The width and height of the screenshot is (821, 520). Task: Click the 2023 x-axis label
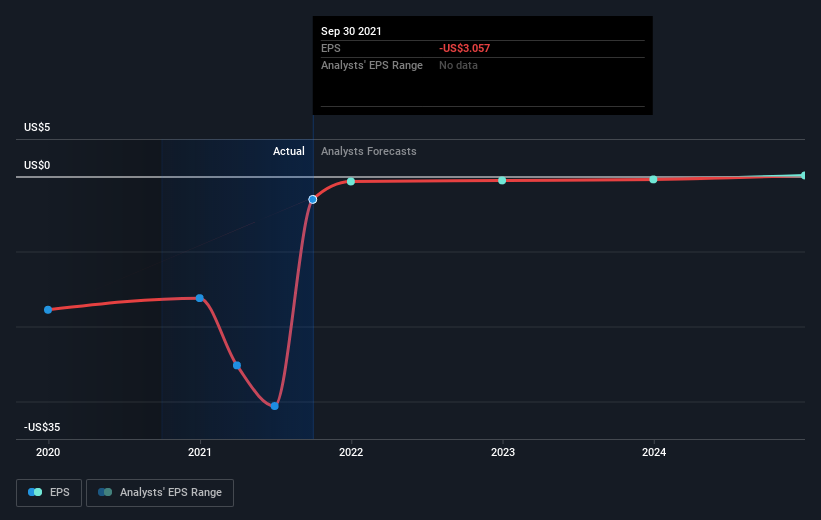503,452
